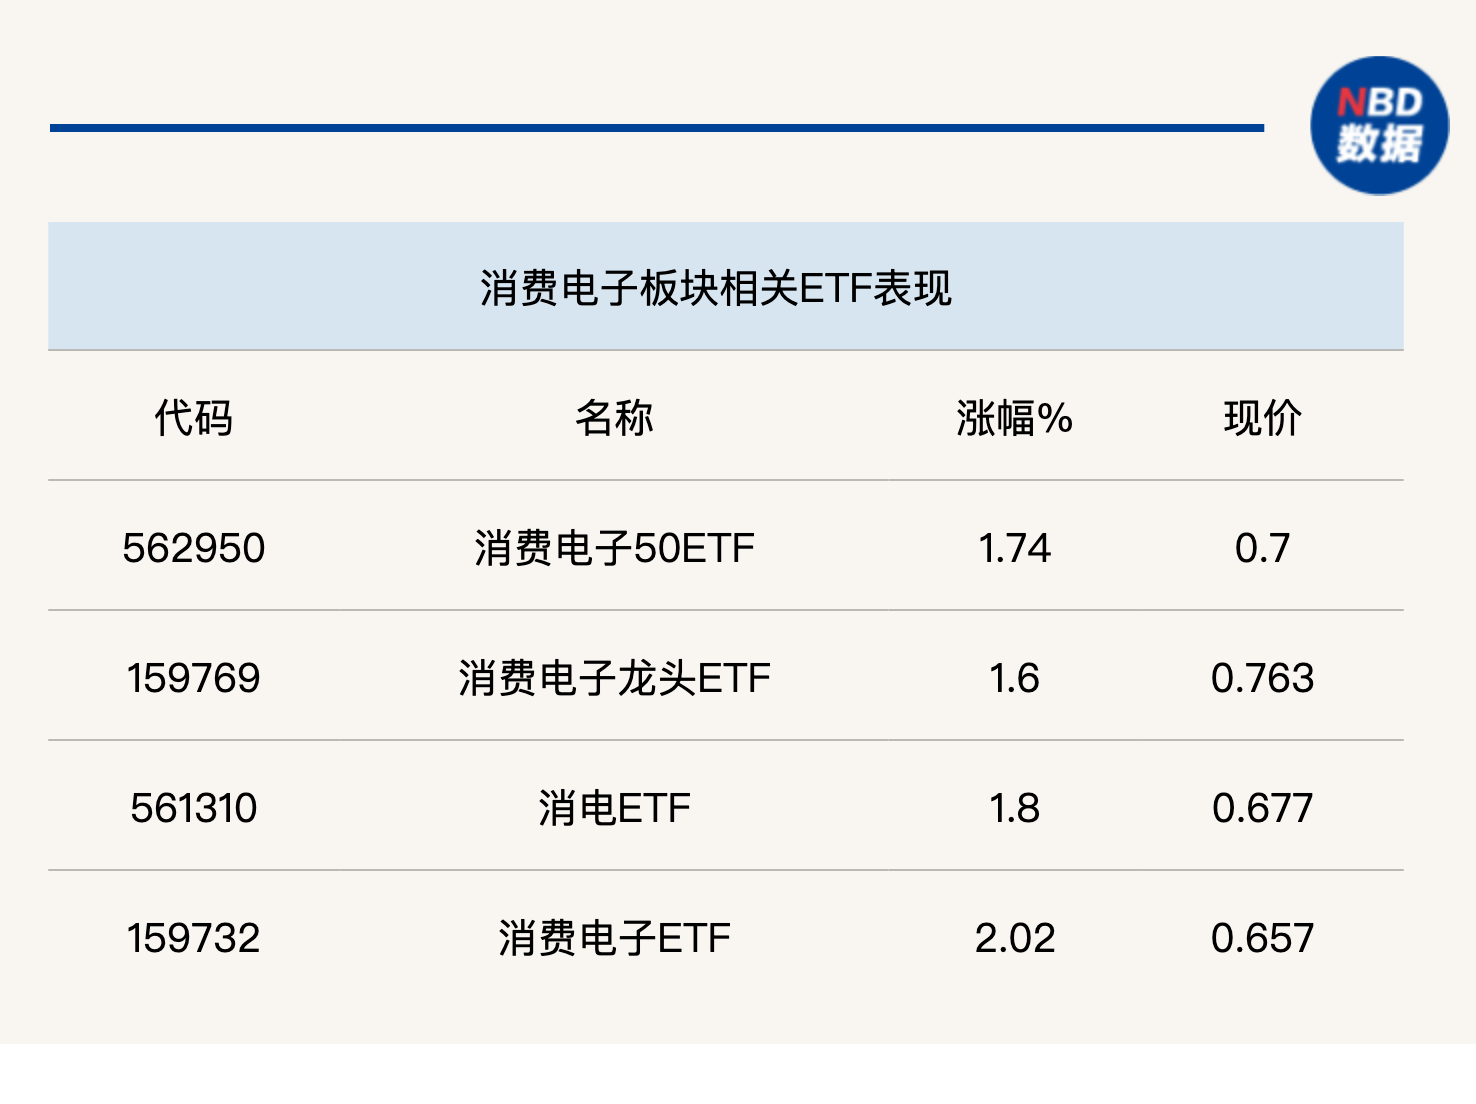Open the 消费电子ETF name in last row
1476x1104 pixels.
[614, 938]
